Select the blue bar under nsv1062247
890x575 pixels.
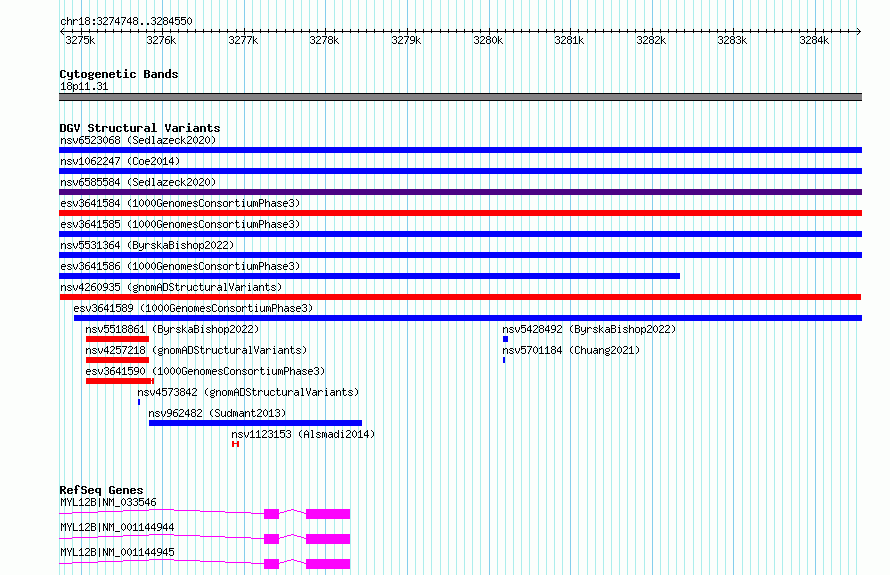tap(460, 171)
